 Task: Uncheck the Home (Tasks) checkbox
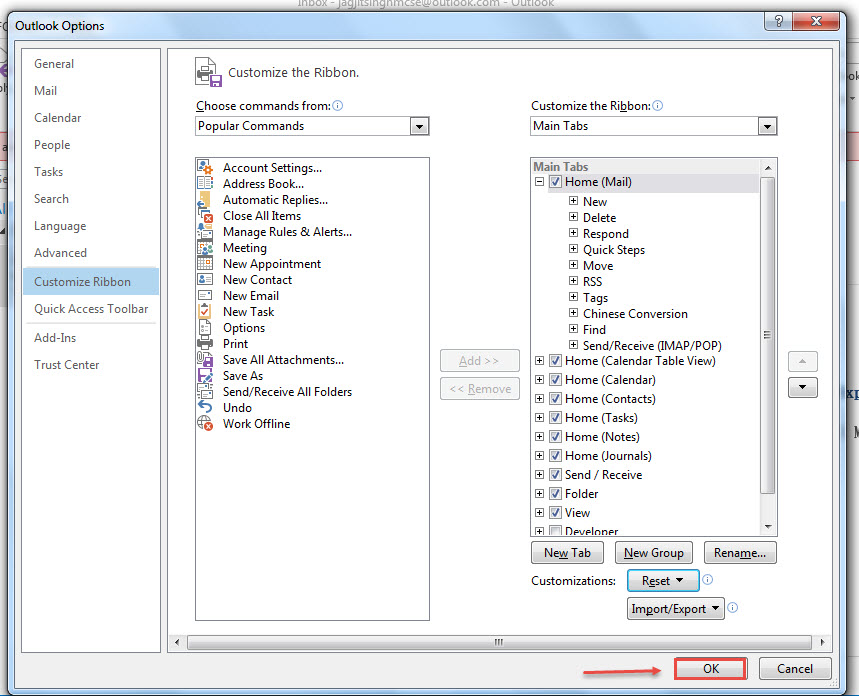tap(555, 418)
